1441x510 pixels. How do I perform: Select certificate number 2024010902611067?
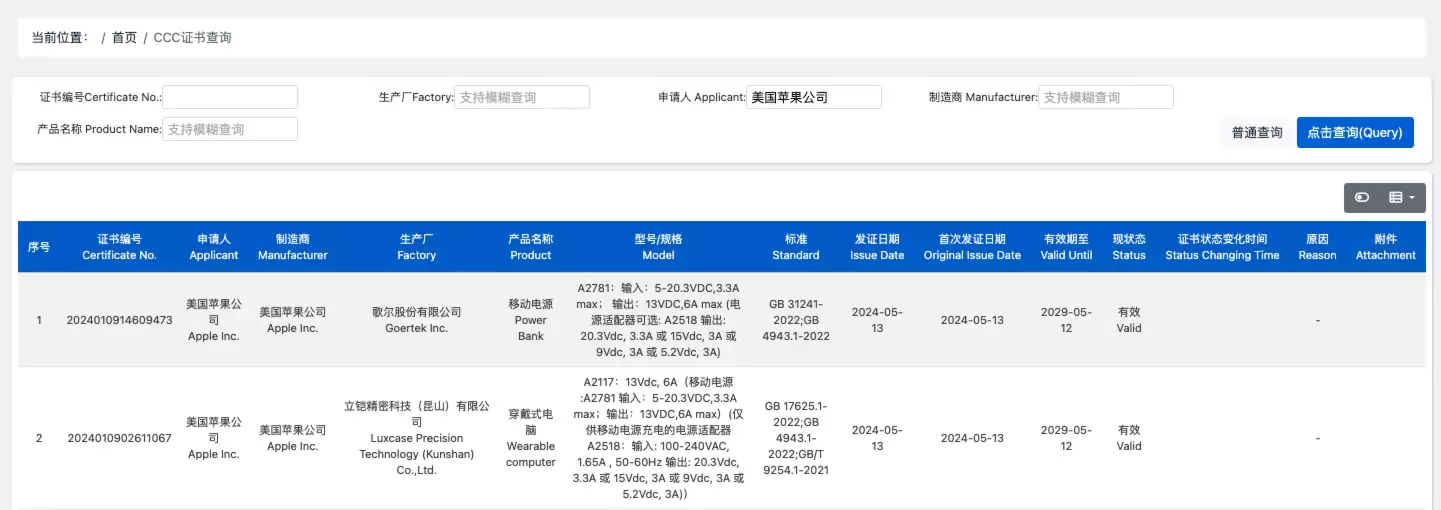tap(119, 438)
